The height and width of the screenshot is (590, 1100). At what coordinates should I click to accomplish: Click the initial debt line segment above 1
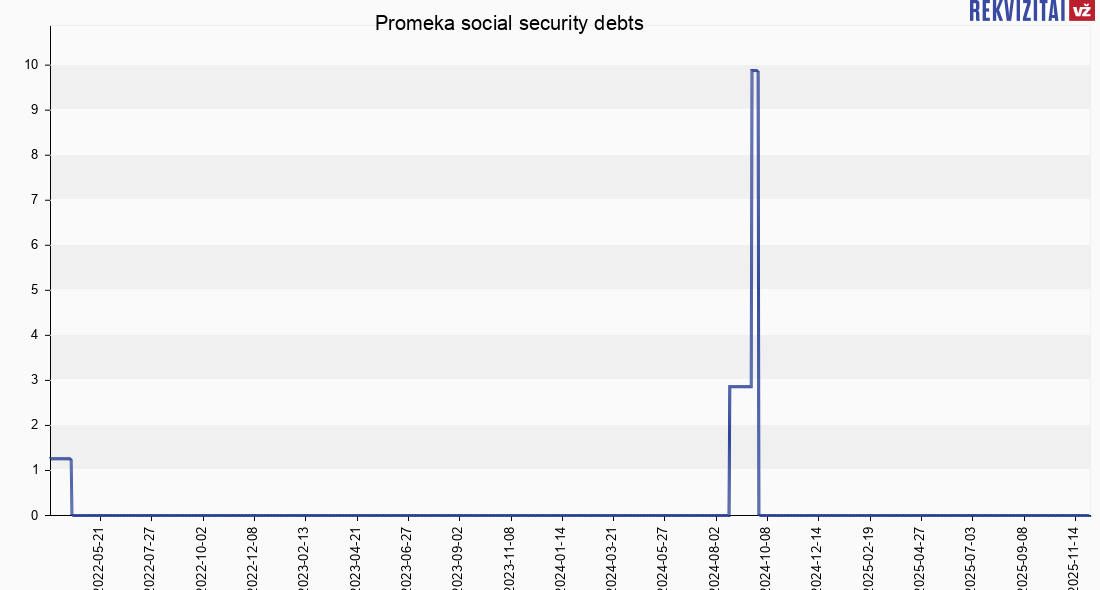60,458
